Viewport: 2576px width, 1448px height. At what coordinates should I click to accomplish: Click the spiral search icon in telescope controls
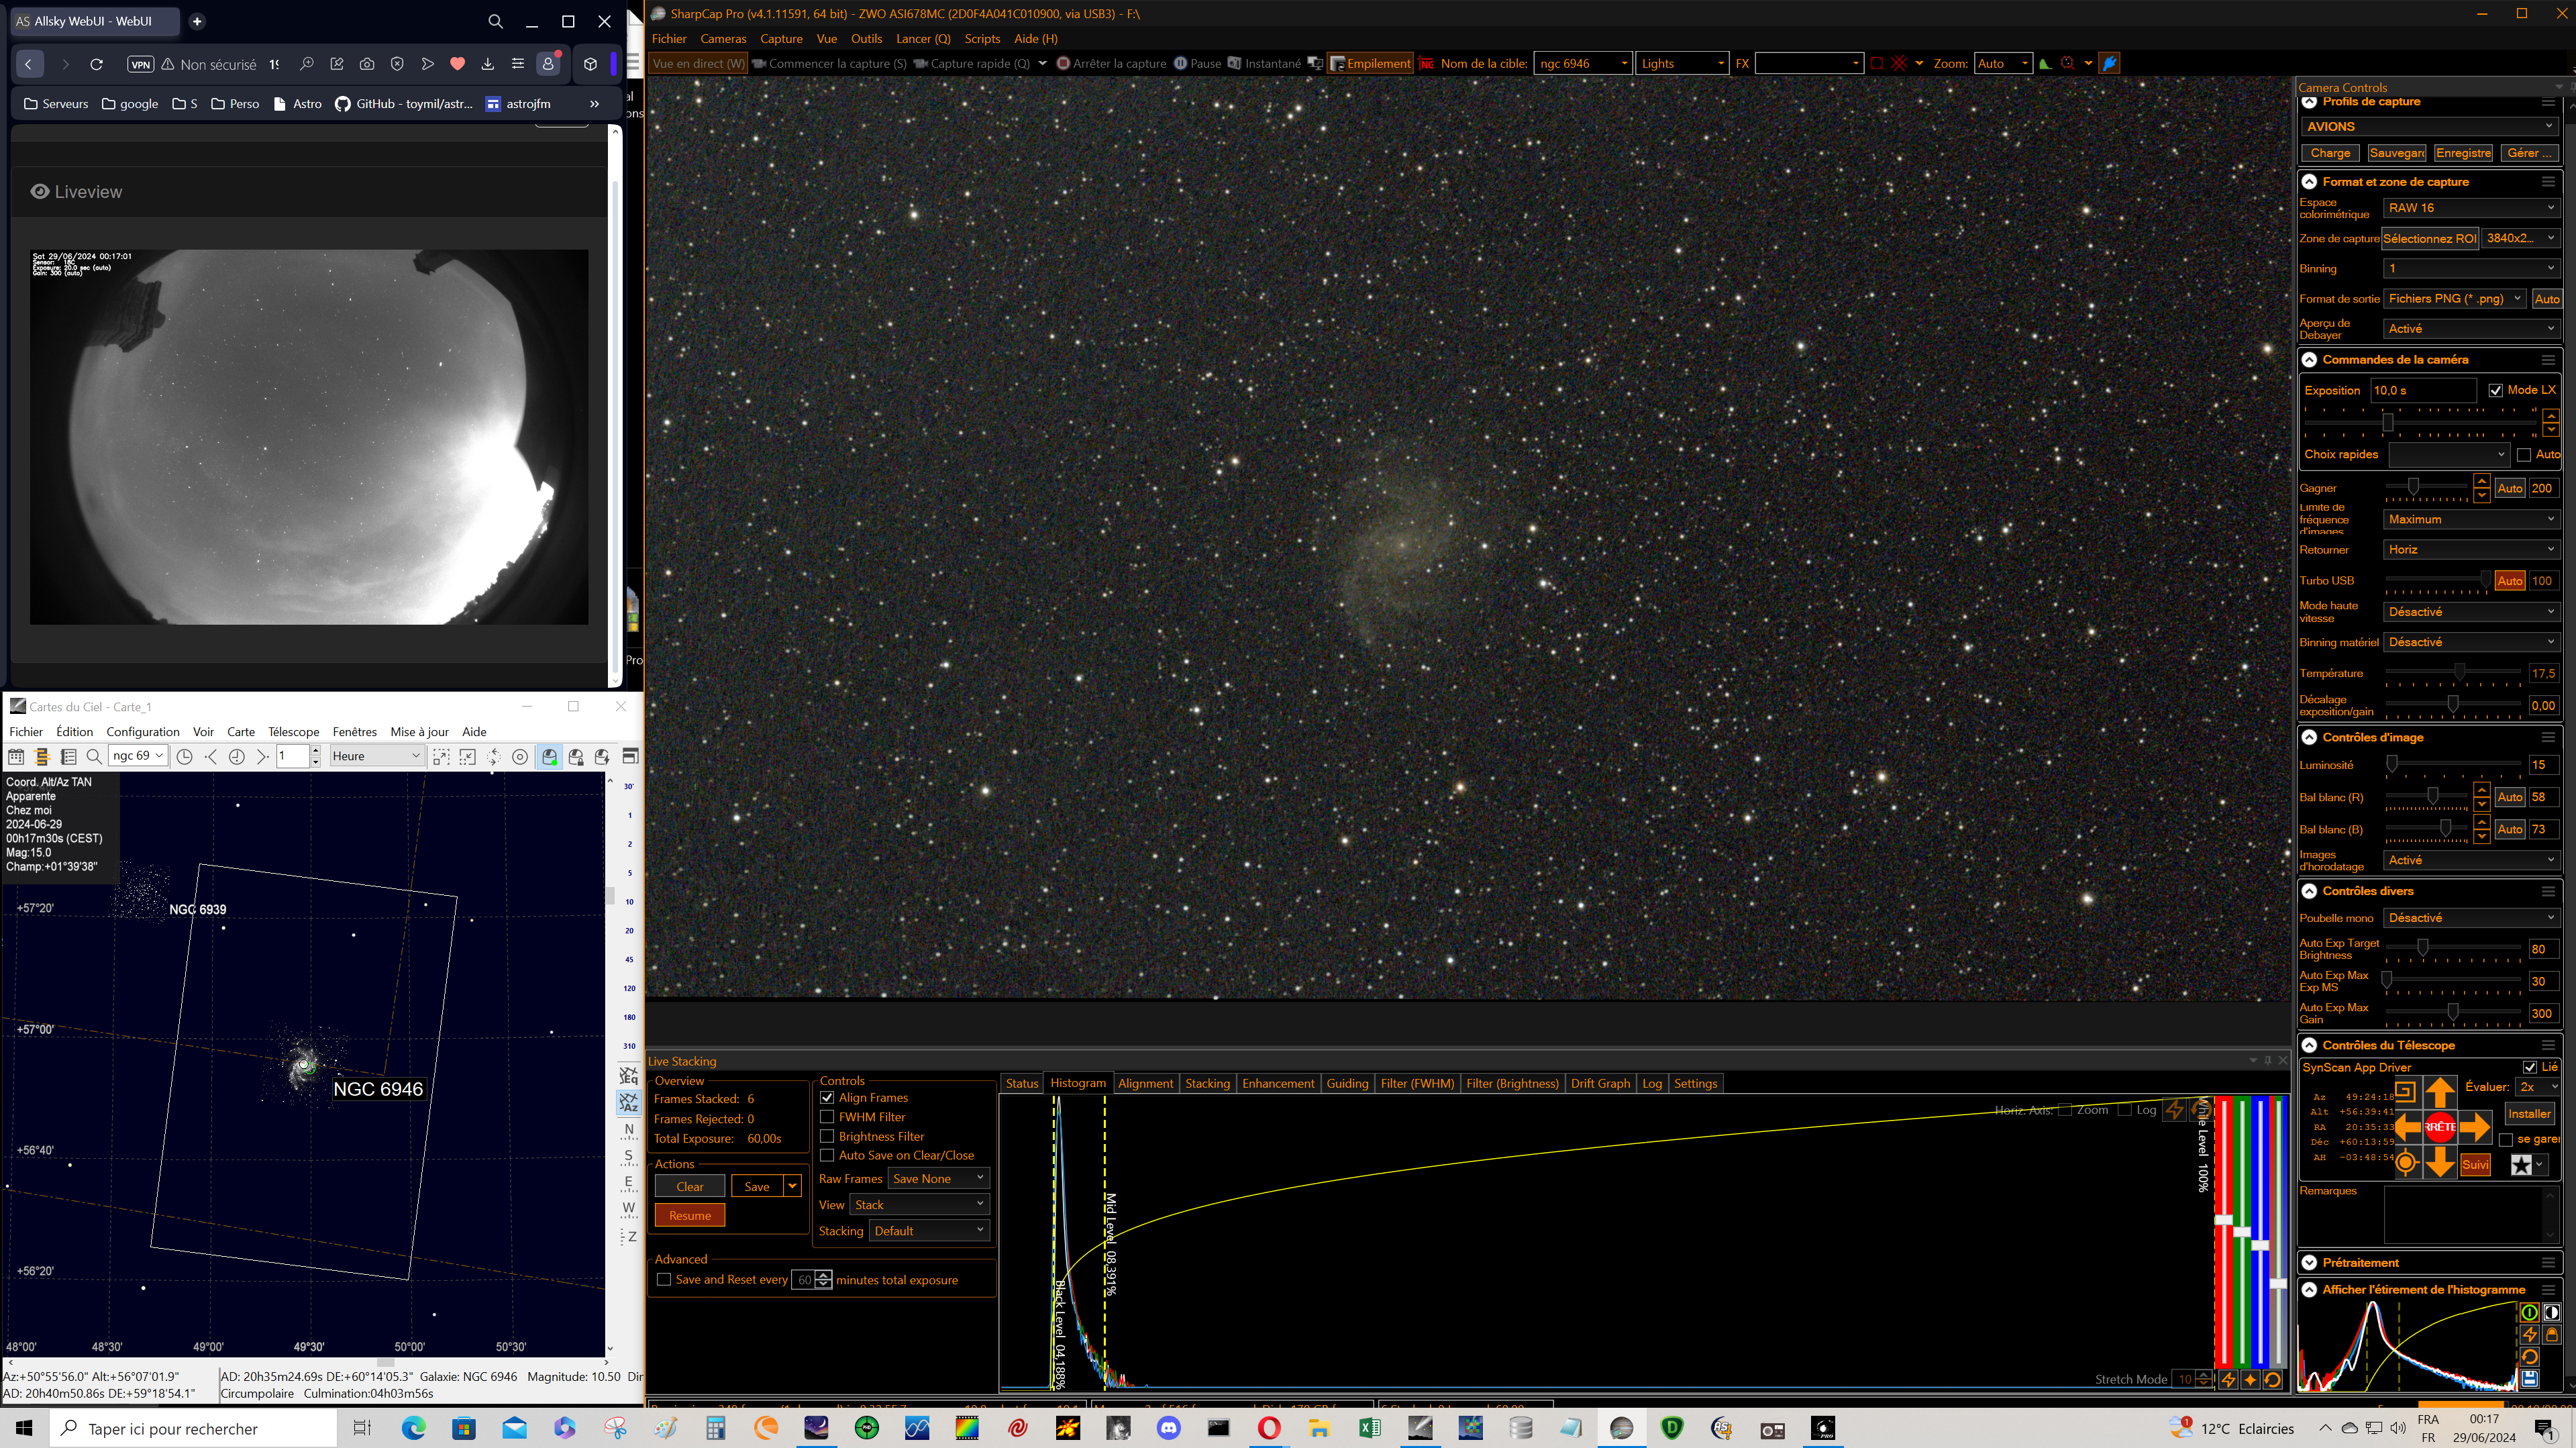coord(2405,1091)
